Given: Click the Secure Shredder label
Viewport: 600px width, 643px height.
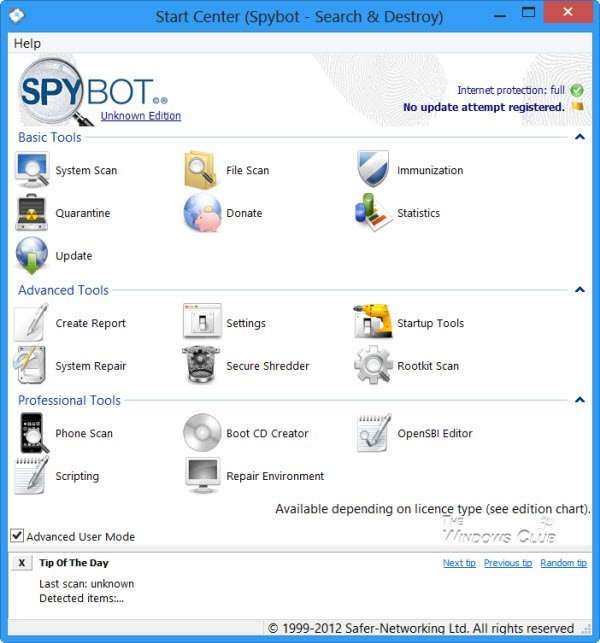Looking at the screenshot, I should point(268,366).
